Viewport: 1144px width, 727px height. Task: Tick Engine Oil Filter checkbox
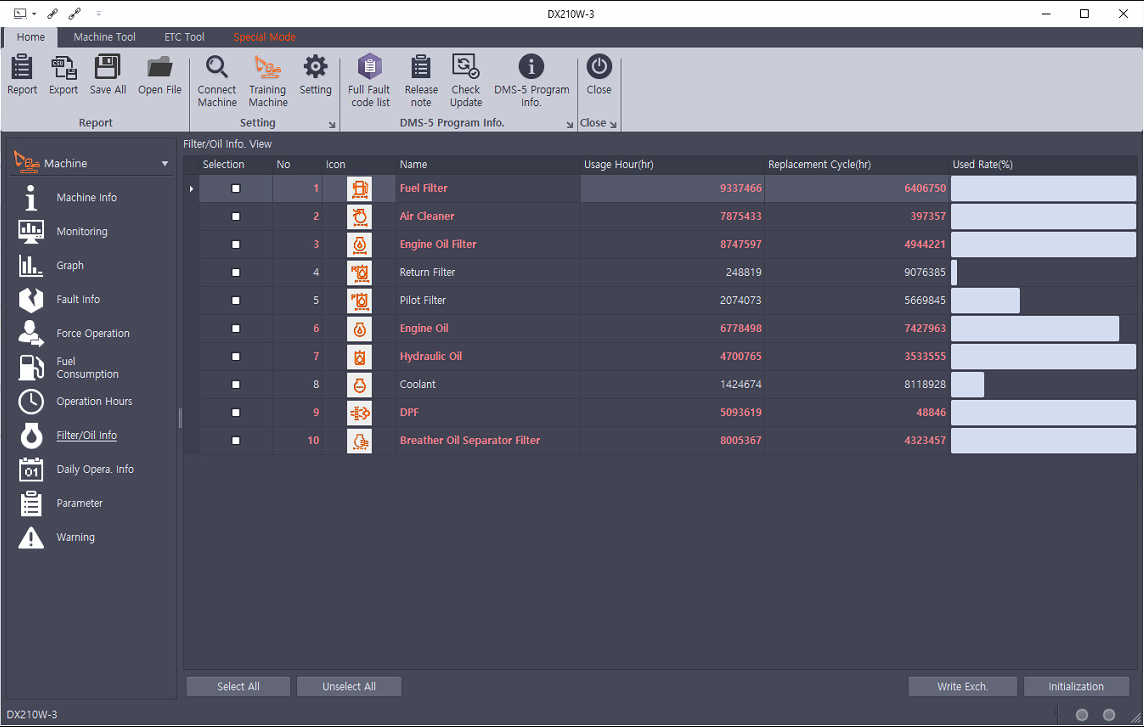tap(236, 245)
